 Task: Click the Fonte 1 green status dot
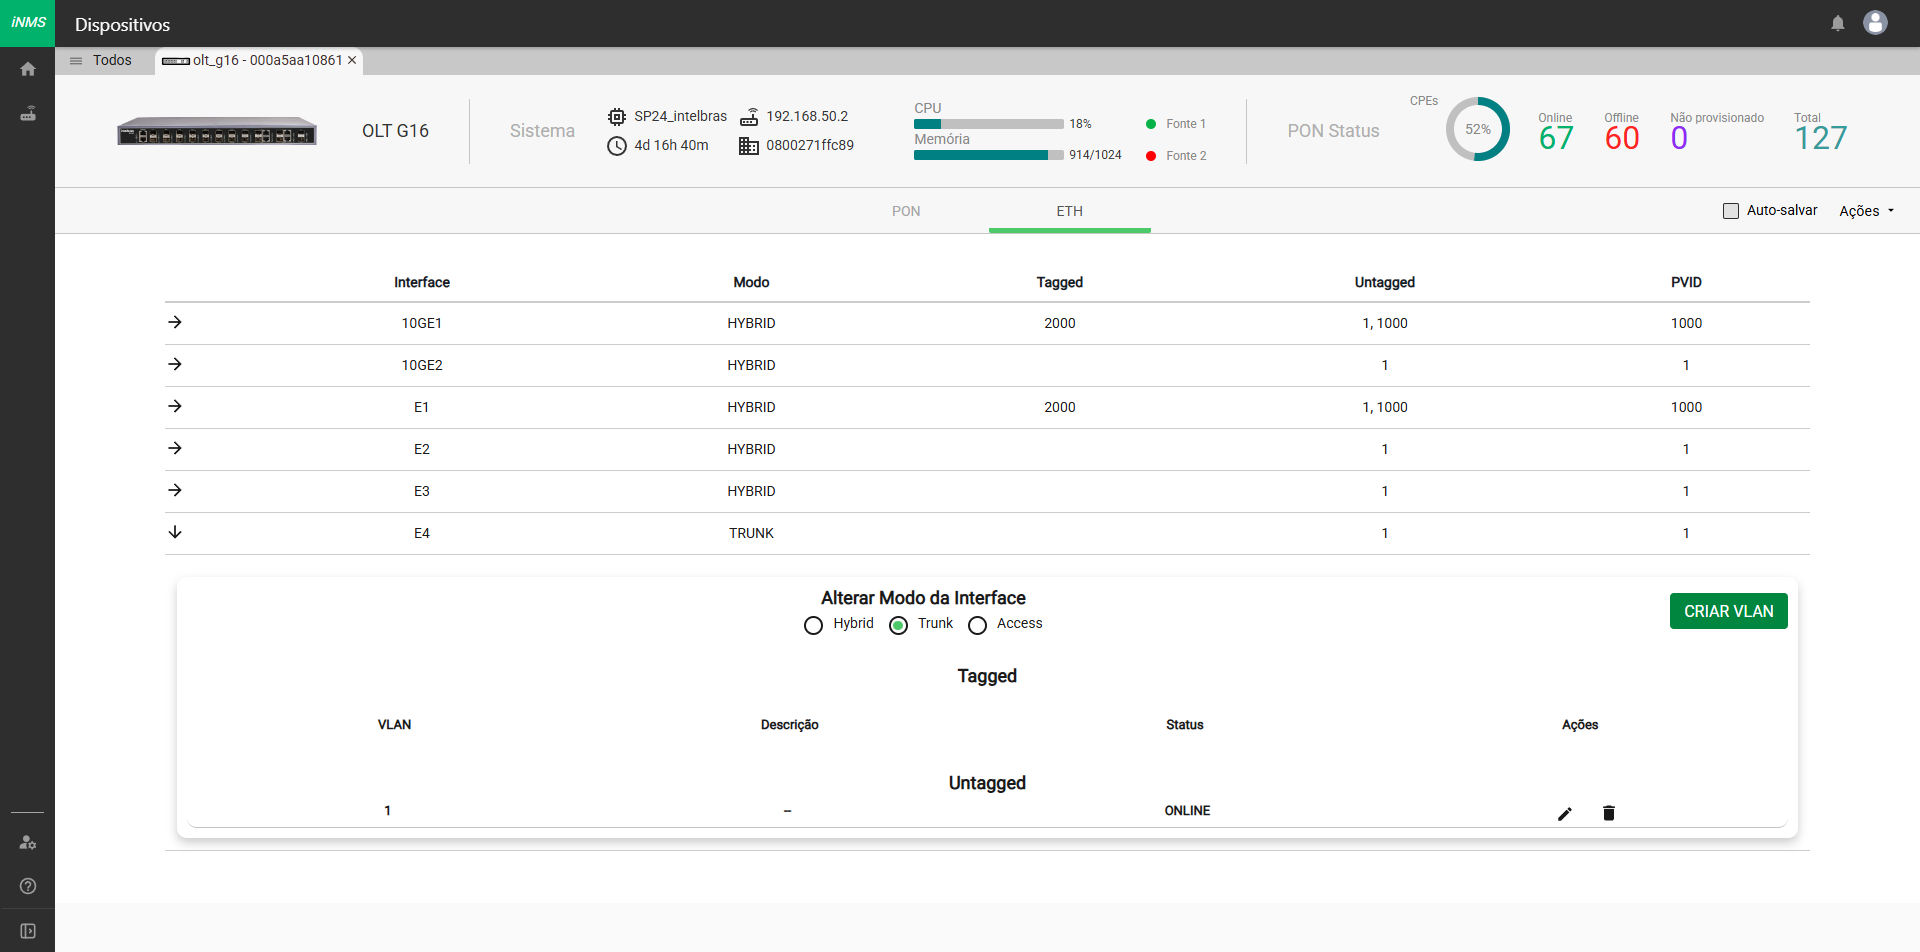click(1151, 124)
